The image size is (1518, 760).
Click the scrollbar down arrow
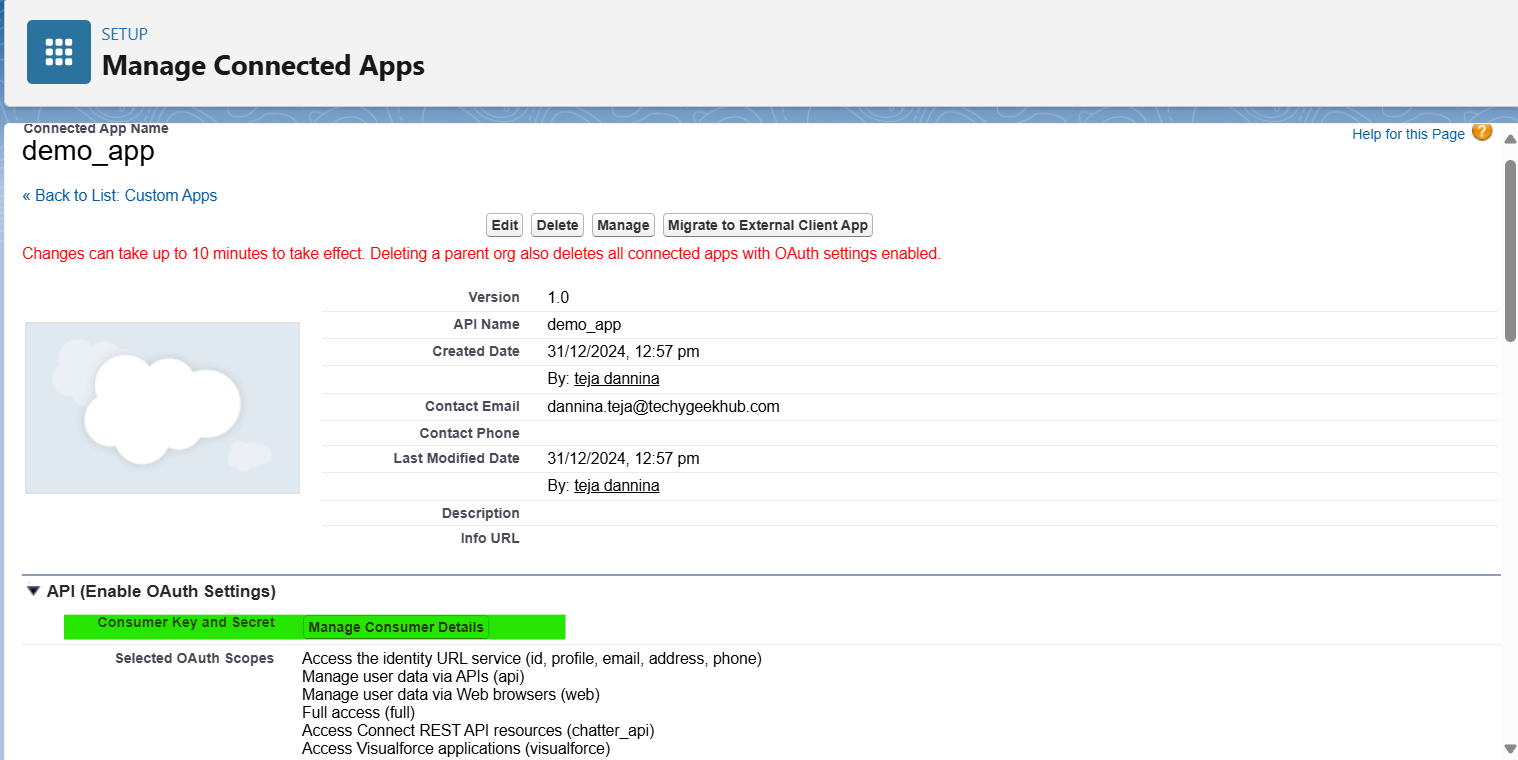(1510, 748)
